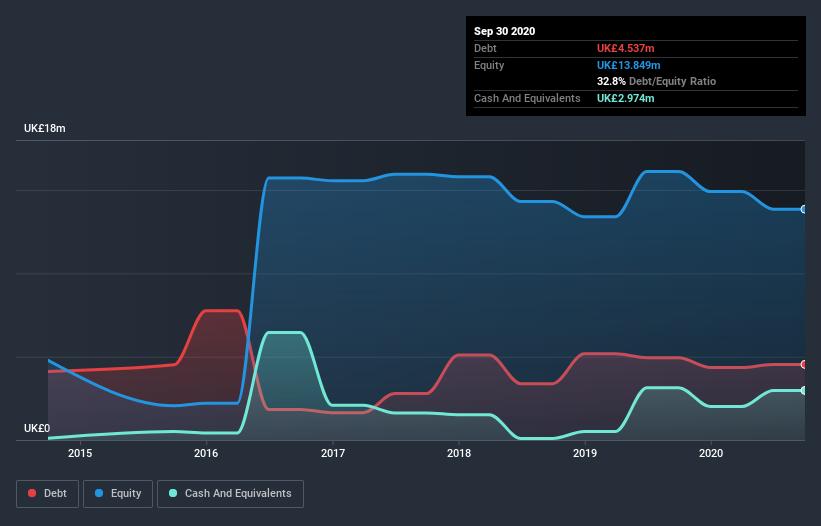821x526 pixels.
Task: Click the red Debt legend dot
Action: click(x=32, y=493)
